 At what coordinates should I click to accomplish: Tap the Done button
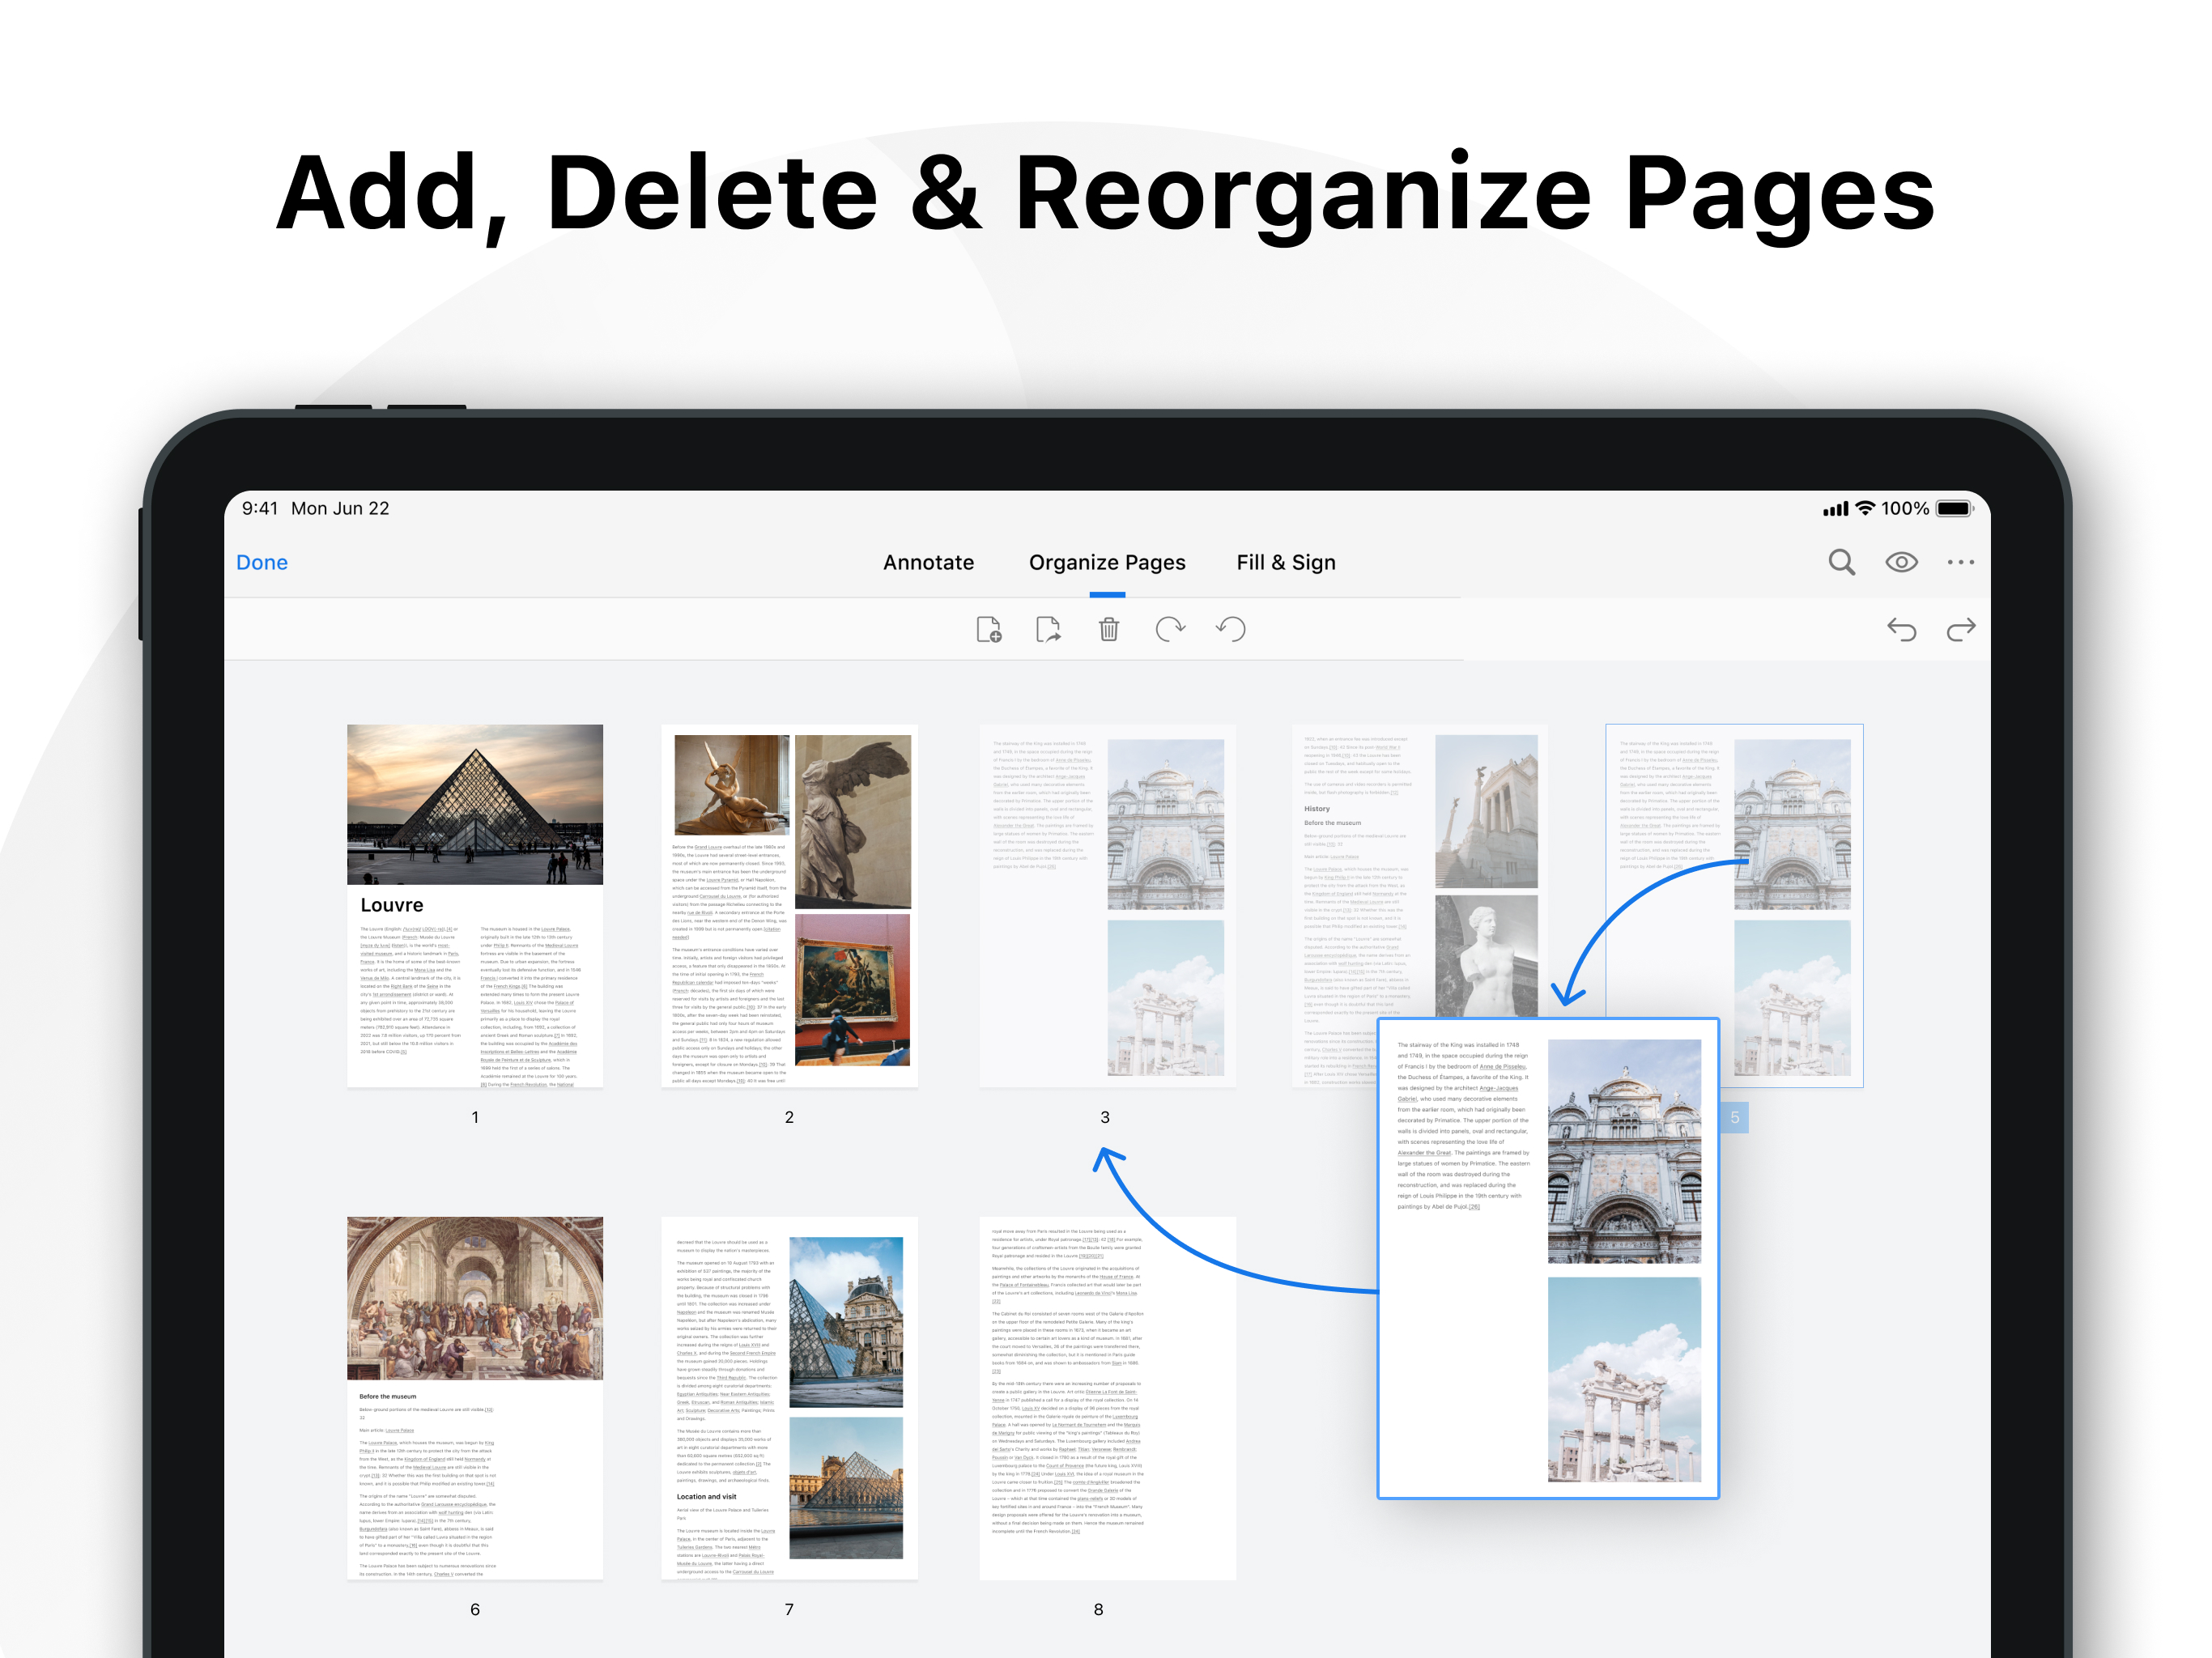coord(262,562)
